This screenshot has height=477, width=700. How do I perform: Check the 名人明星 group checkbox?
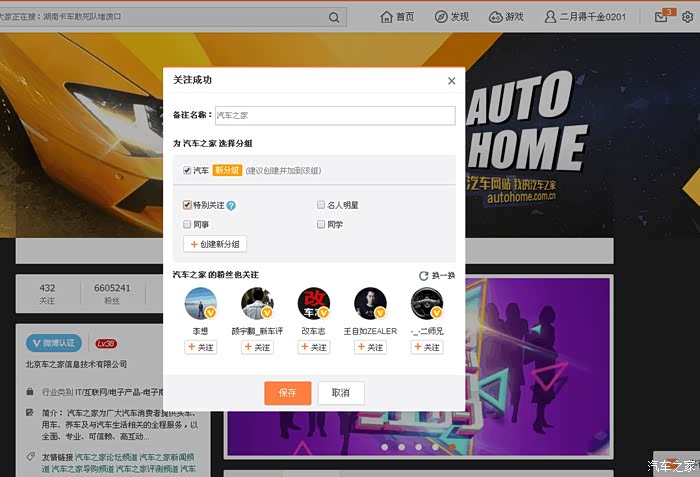tap(321, 205)
